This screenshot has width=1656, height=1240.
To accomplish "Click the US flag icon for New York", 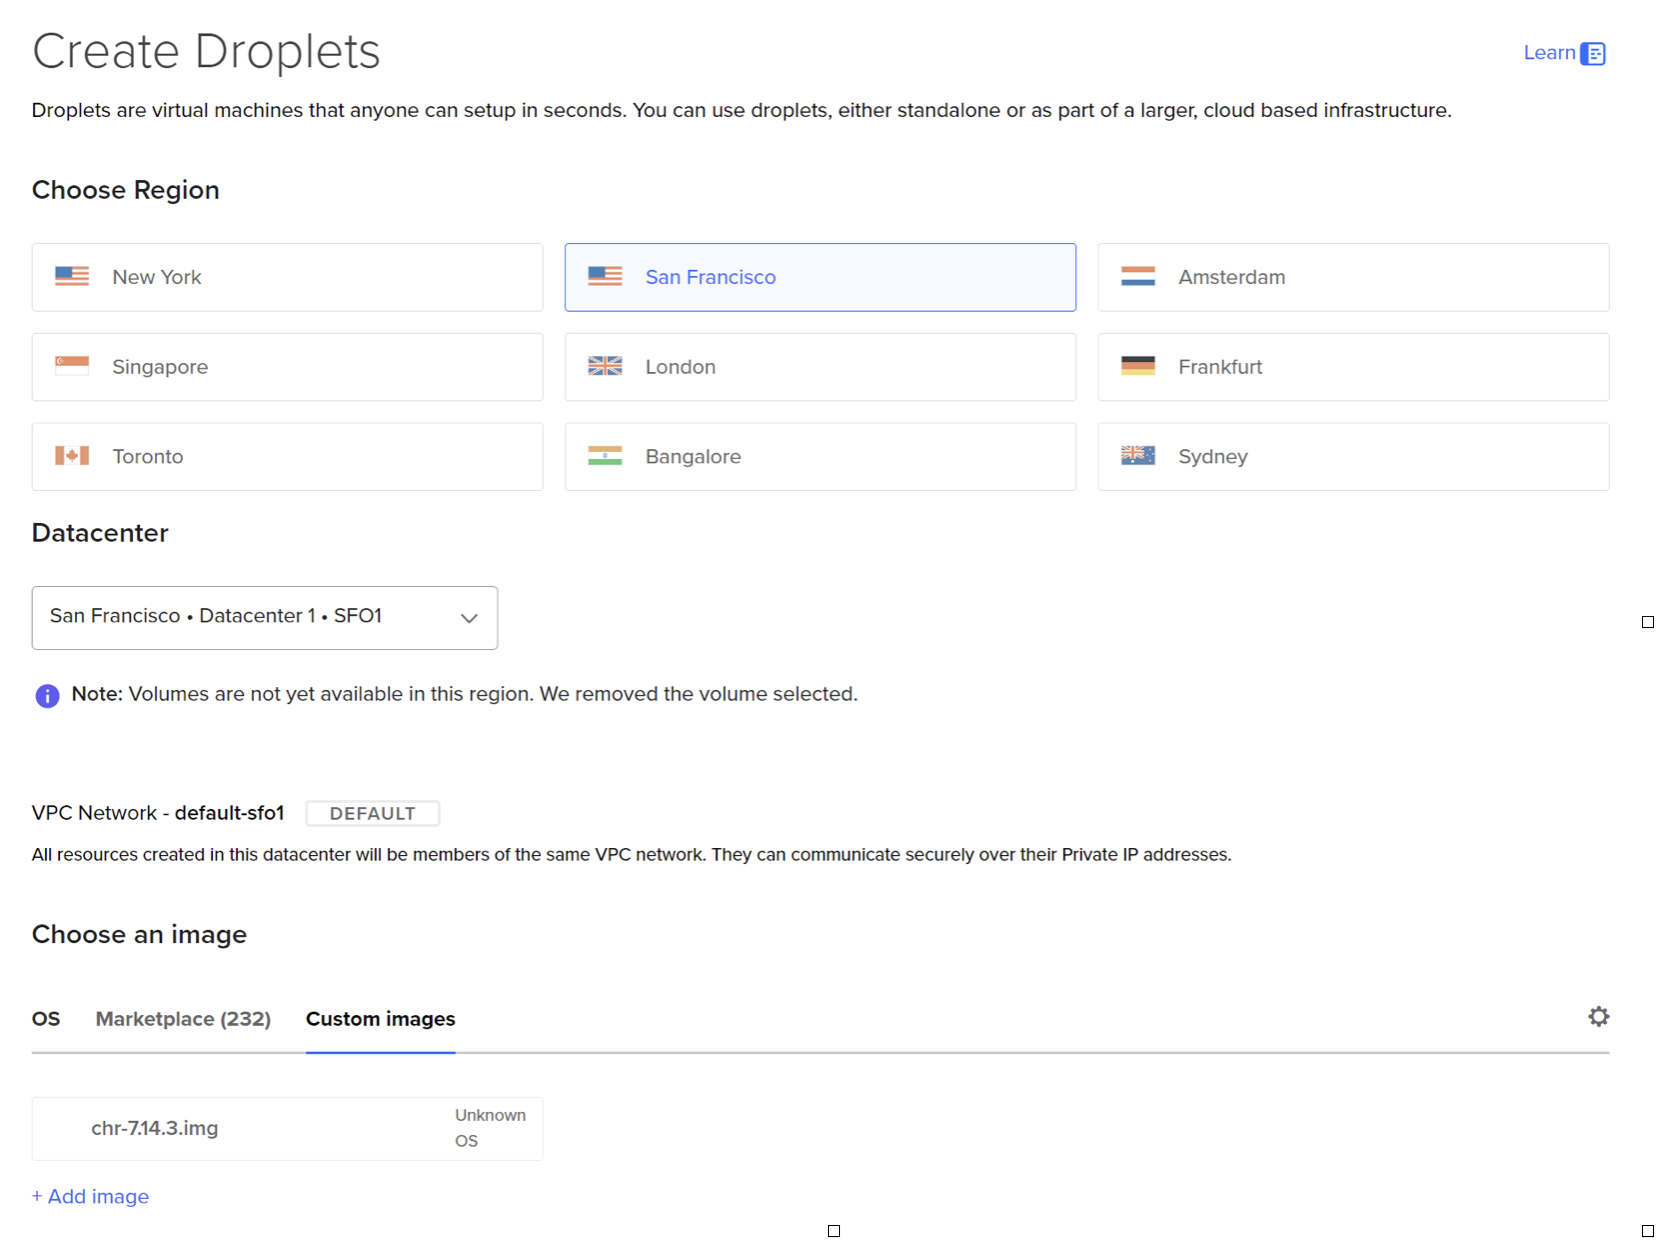I will click(70, 277).
